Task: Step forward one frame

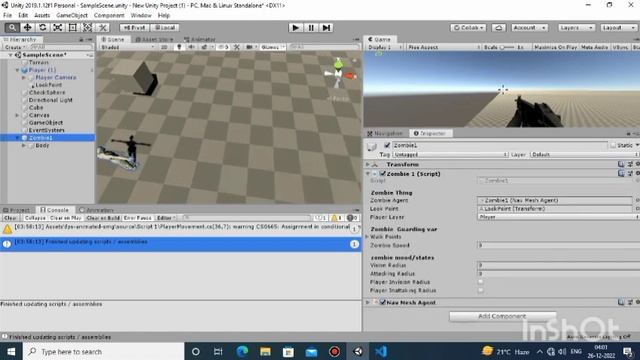Action: point(326,27)
